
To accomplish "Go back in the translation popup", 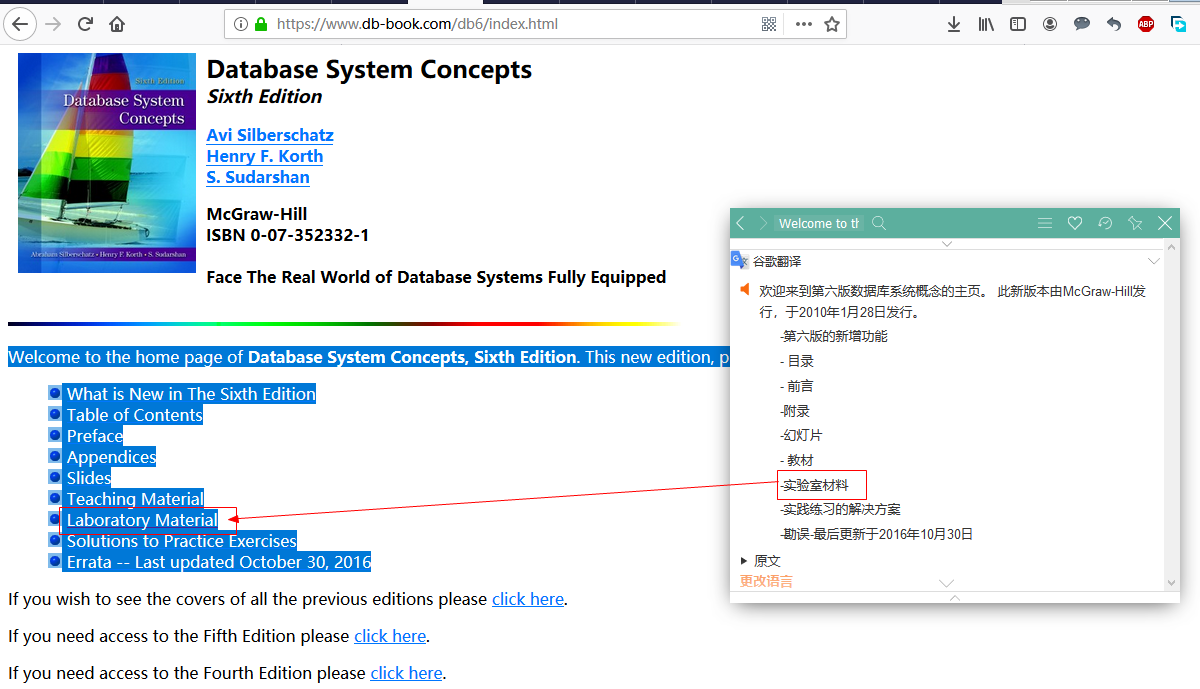I will coord(740,223).
